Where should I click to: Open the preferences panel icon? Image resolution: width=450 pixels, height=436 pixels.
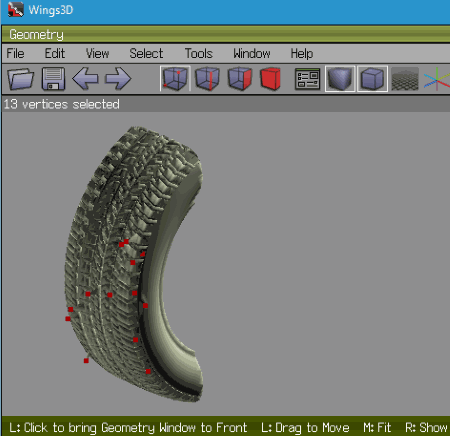click(x=307, y=79)
